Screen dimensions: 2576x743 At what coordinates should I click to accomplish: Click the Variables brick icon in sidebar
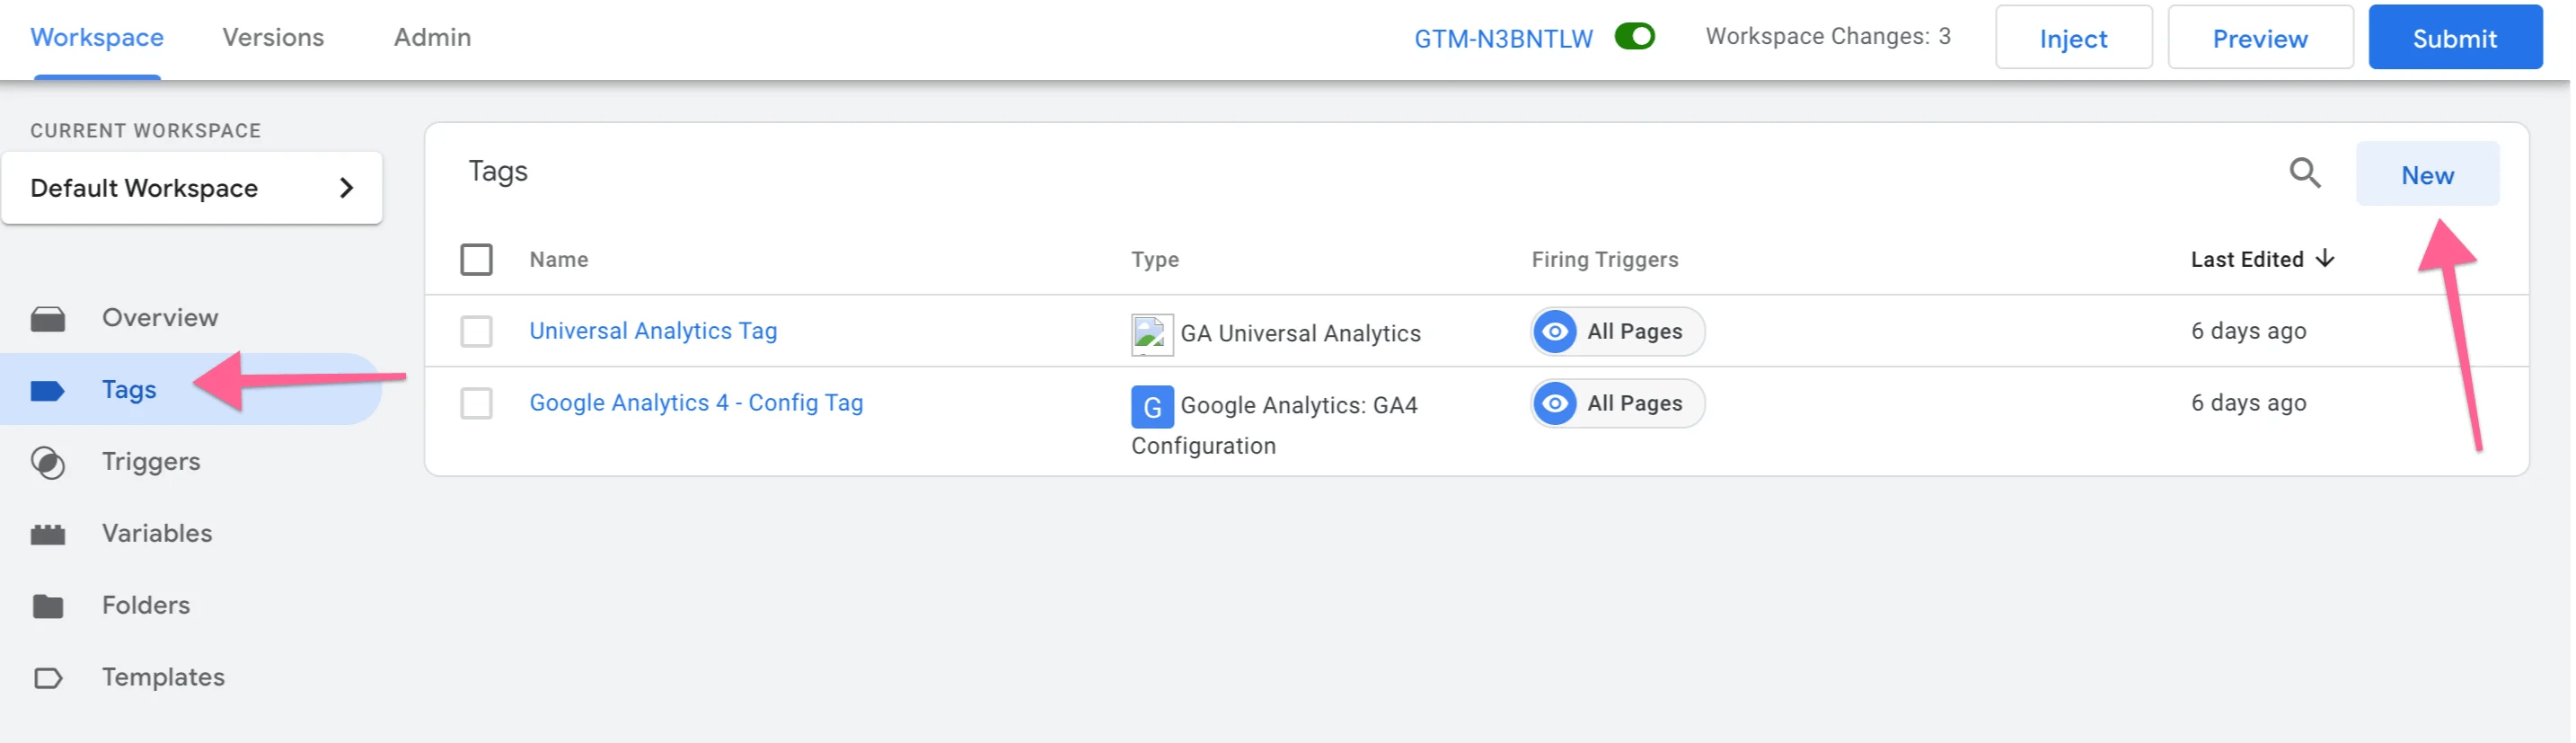point(48,534)
